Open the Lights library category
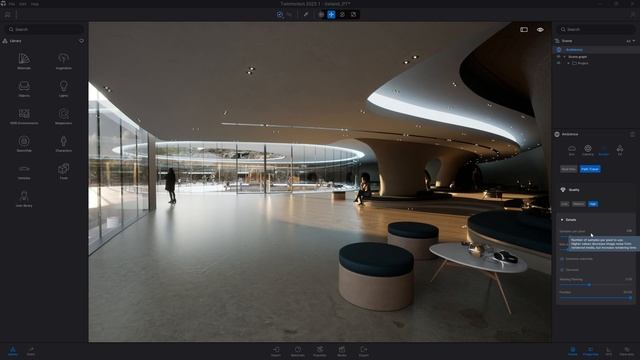The width and height of the screenshot is (640, 360). point(64,89)
